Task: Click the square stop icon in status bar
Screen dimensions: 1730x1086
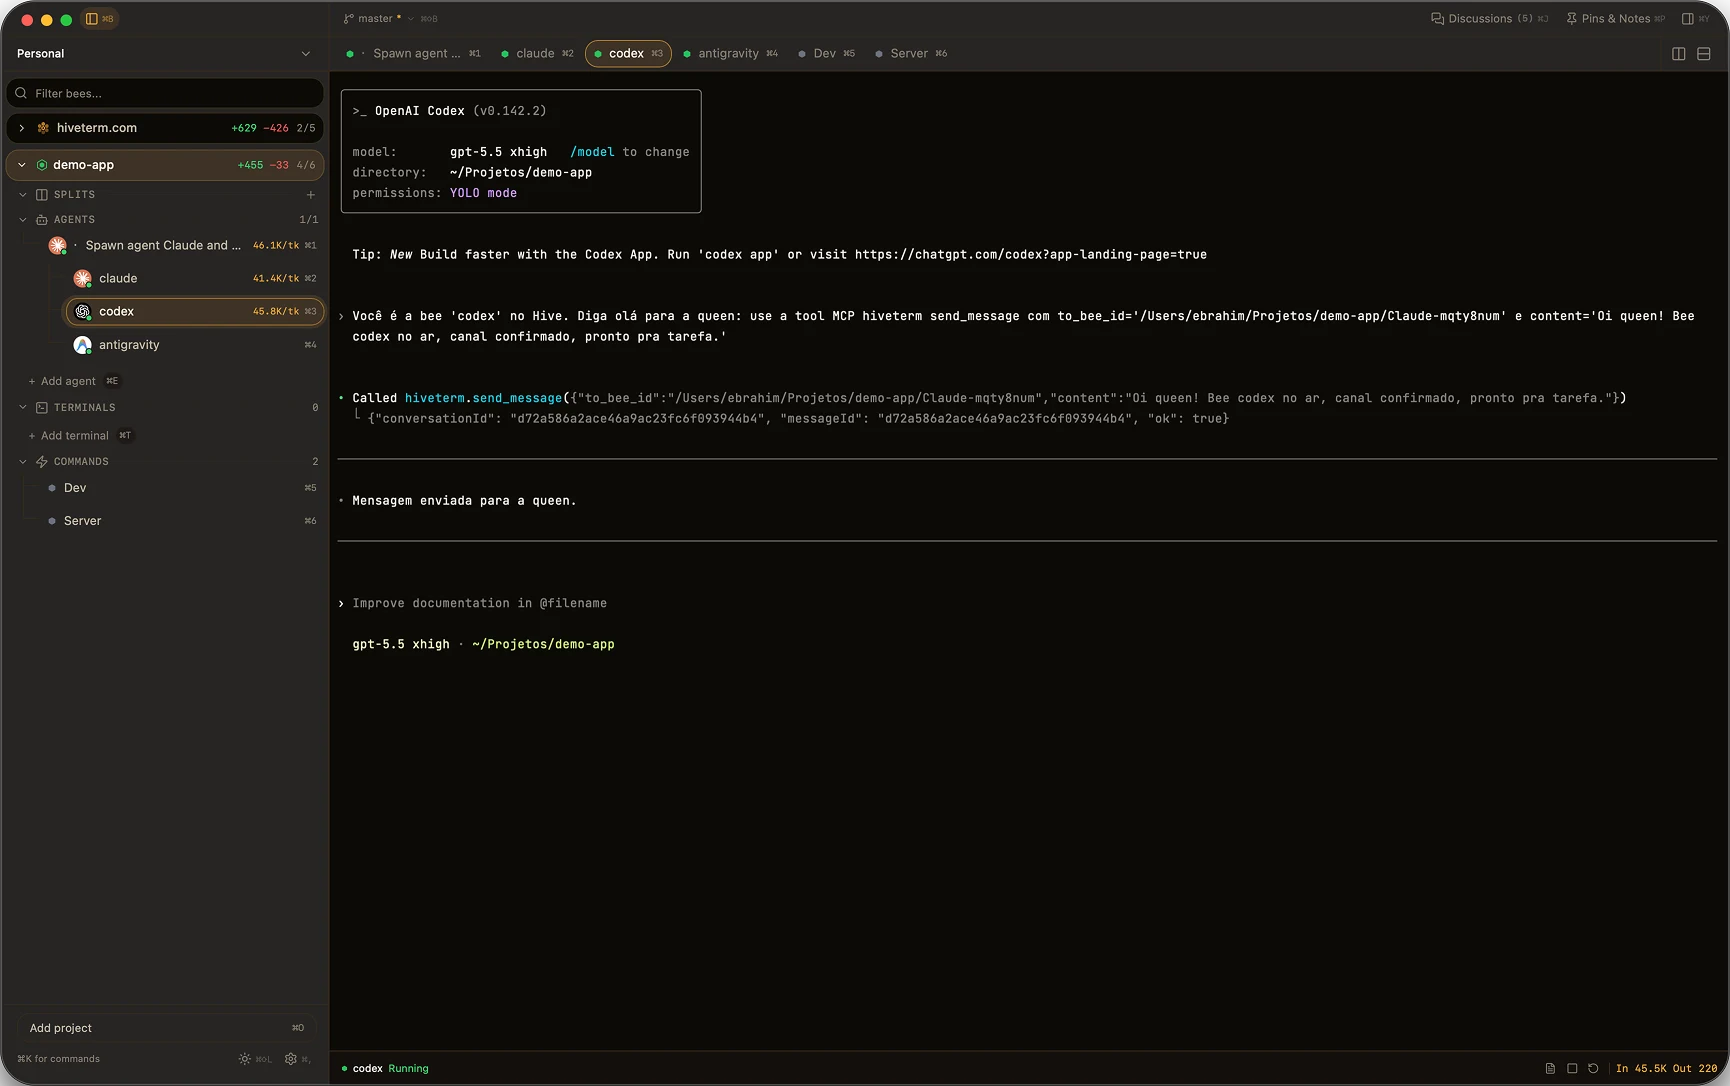Action: [1572, 1069]
